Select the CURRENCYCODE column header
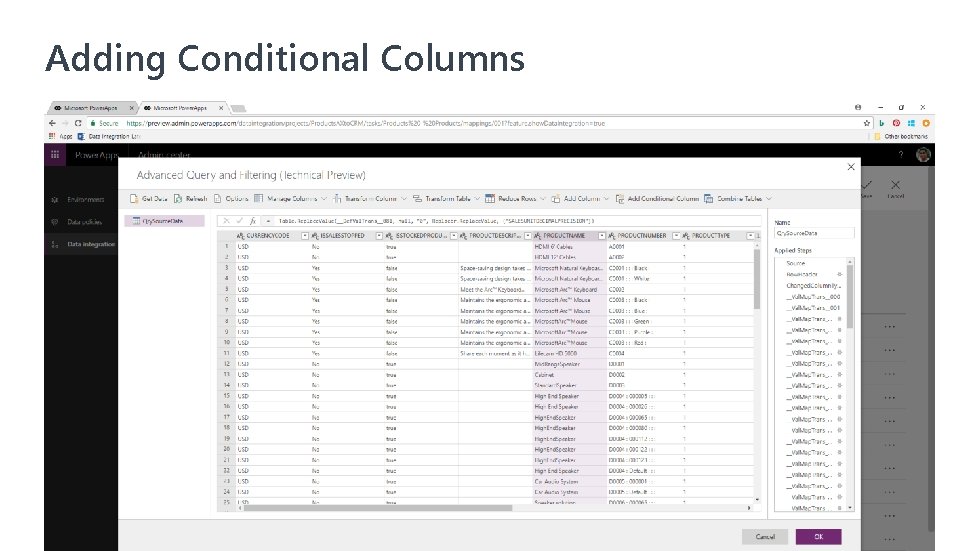Image resolution: width=979 pixels, height=551 pixels. (272, 236)
